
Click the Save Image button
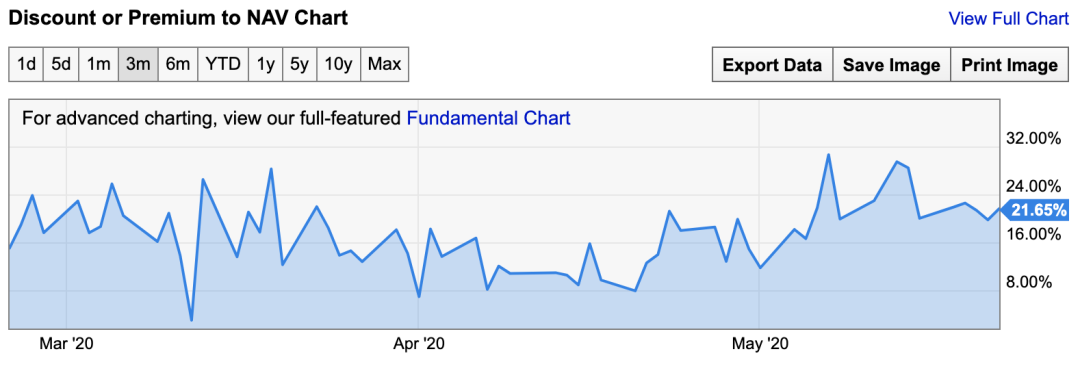[x=891, y=65]
